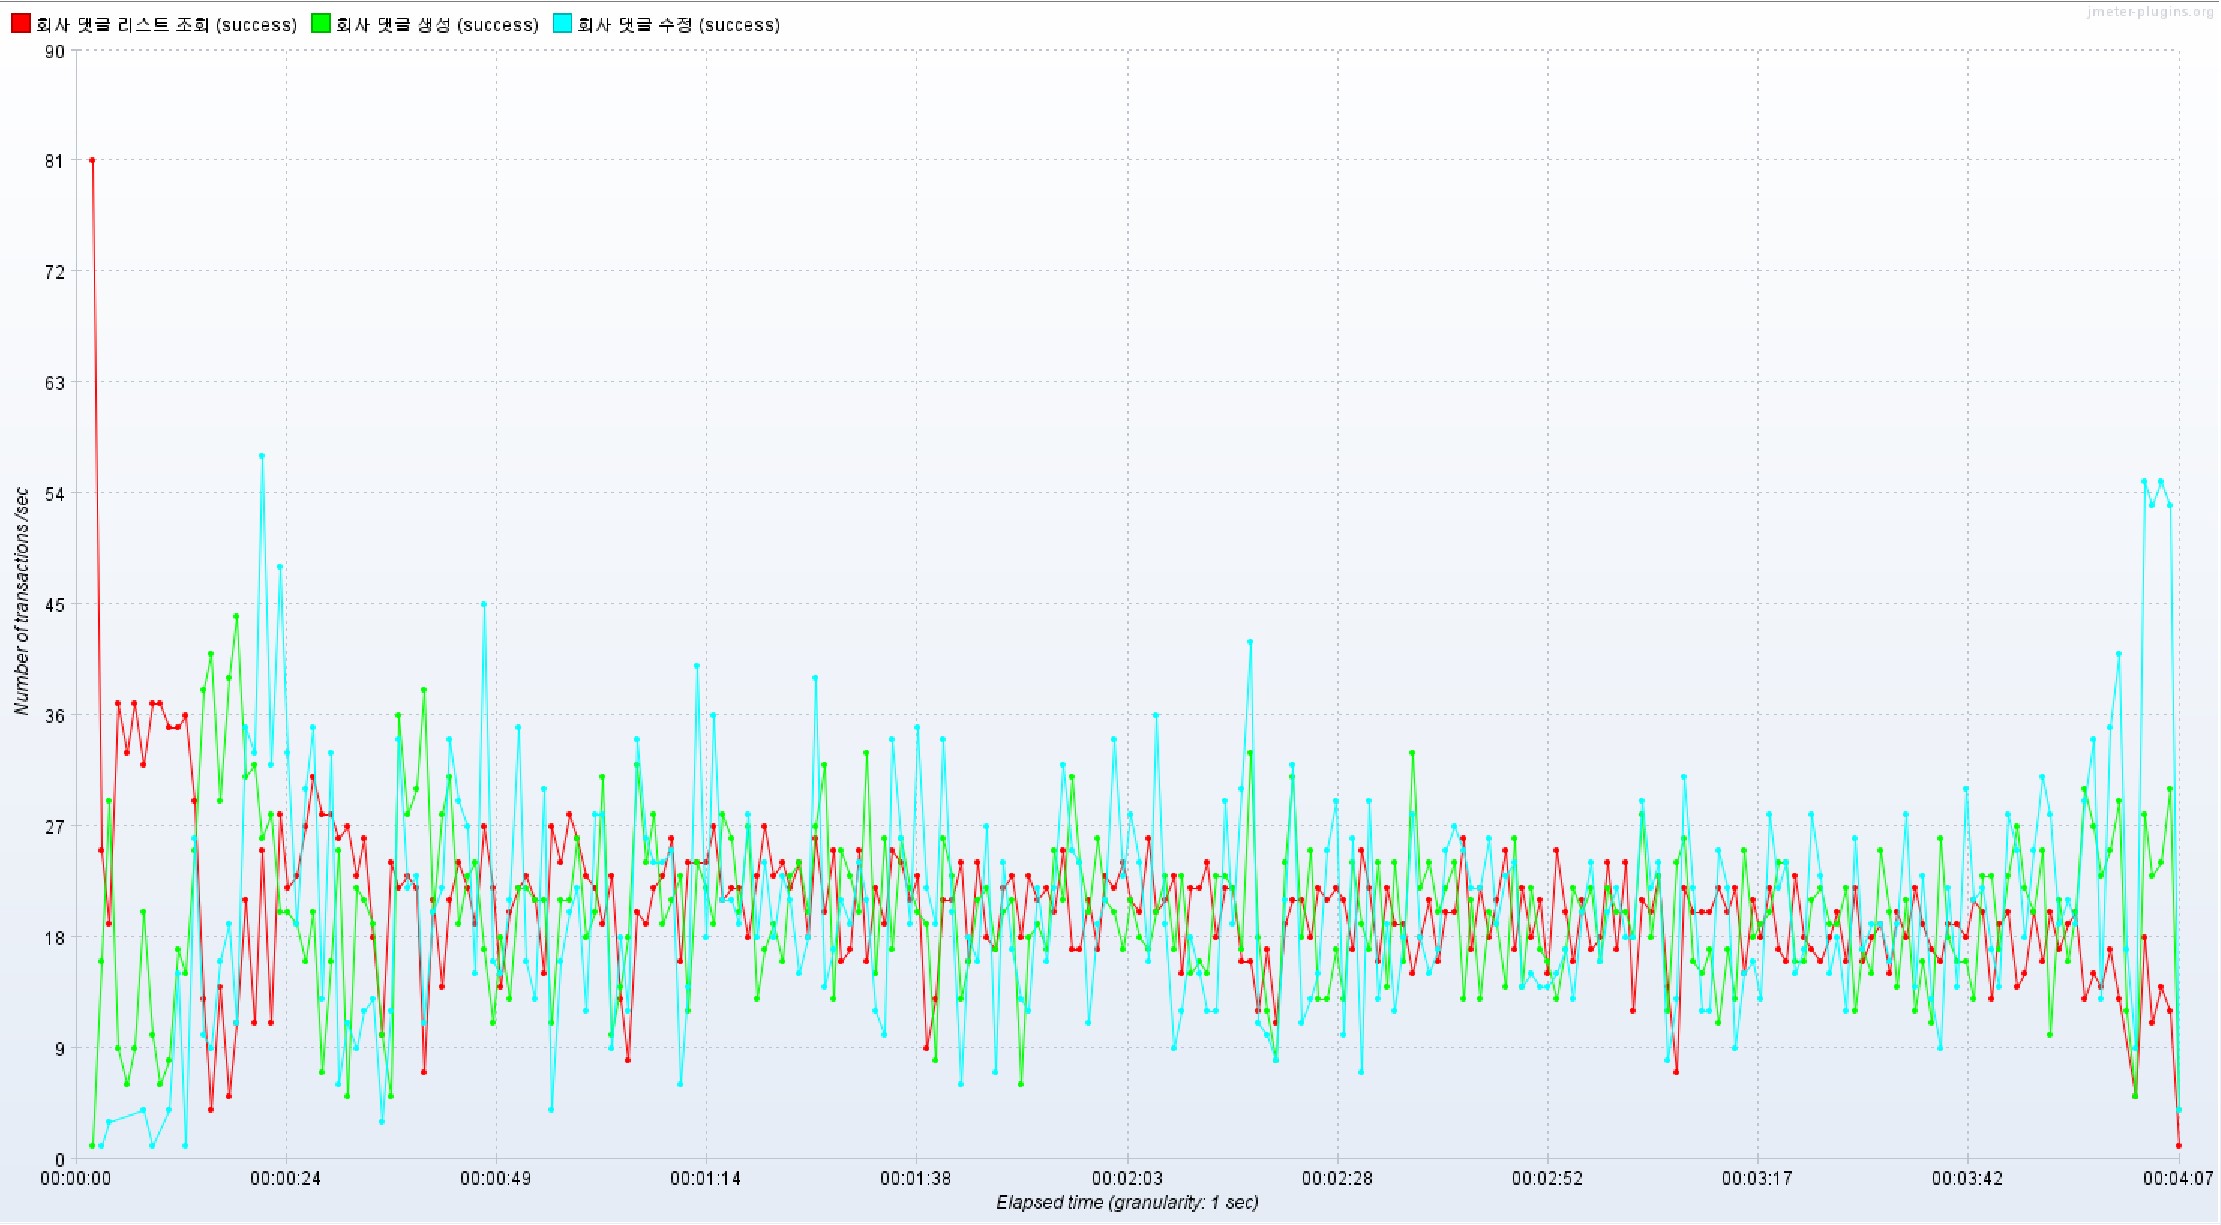Select the '회사 댓글 생성 (success)' legend label
2221x1225 pixels.
coord(437,25)
